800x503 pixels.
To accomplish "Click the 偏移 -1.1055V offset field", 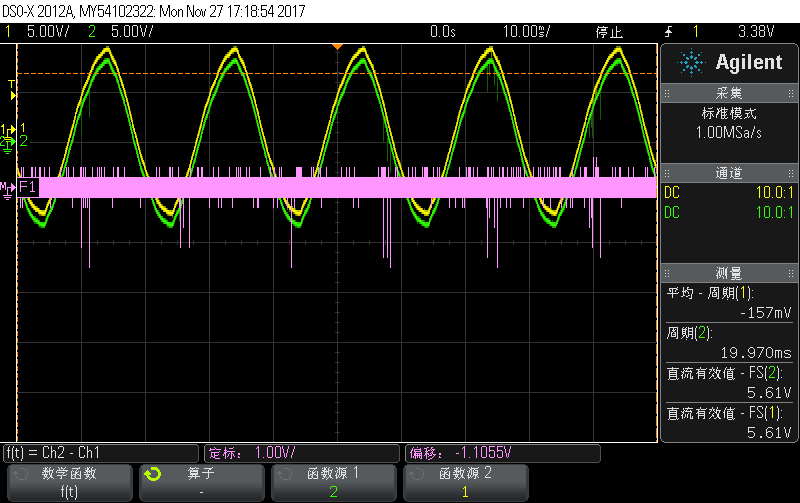I will (x=503, y=453).
